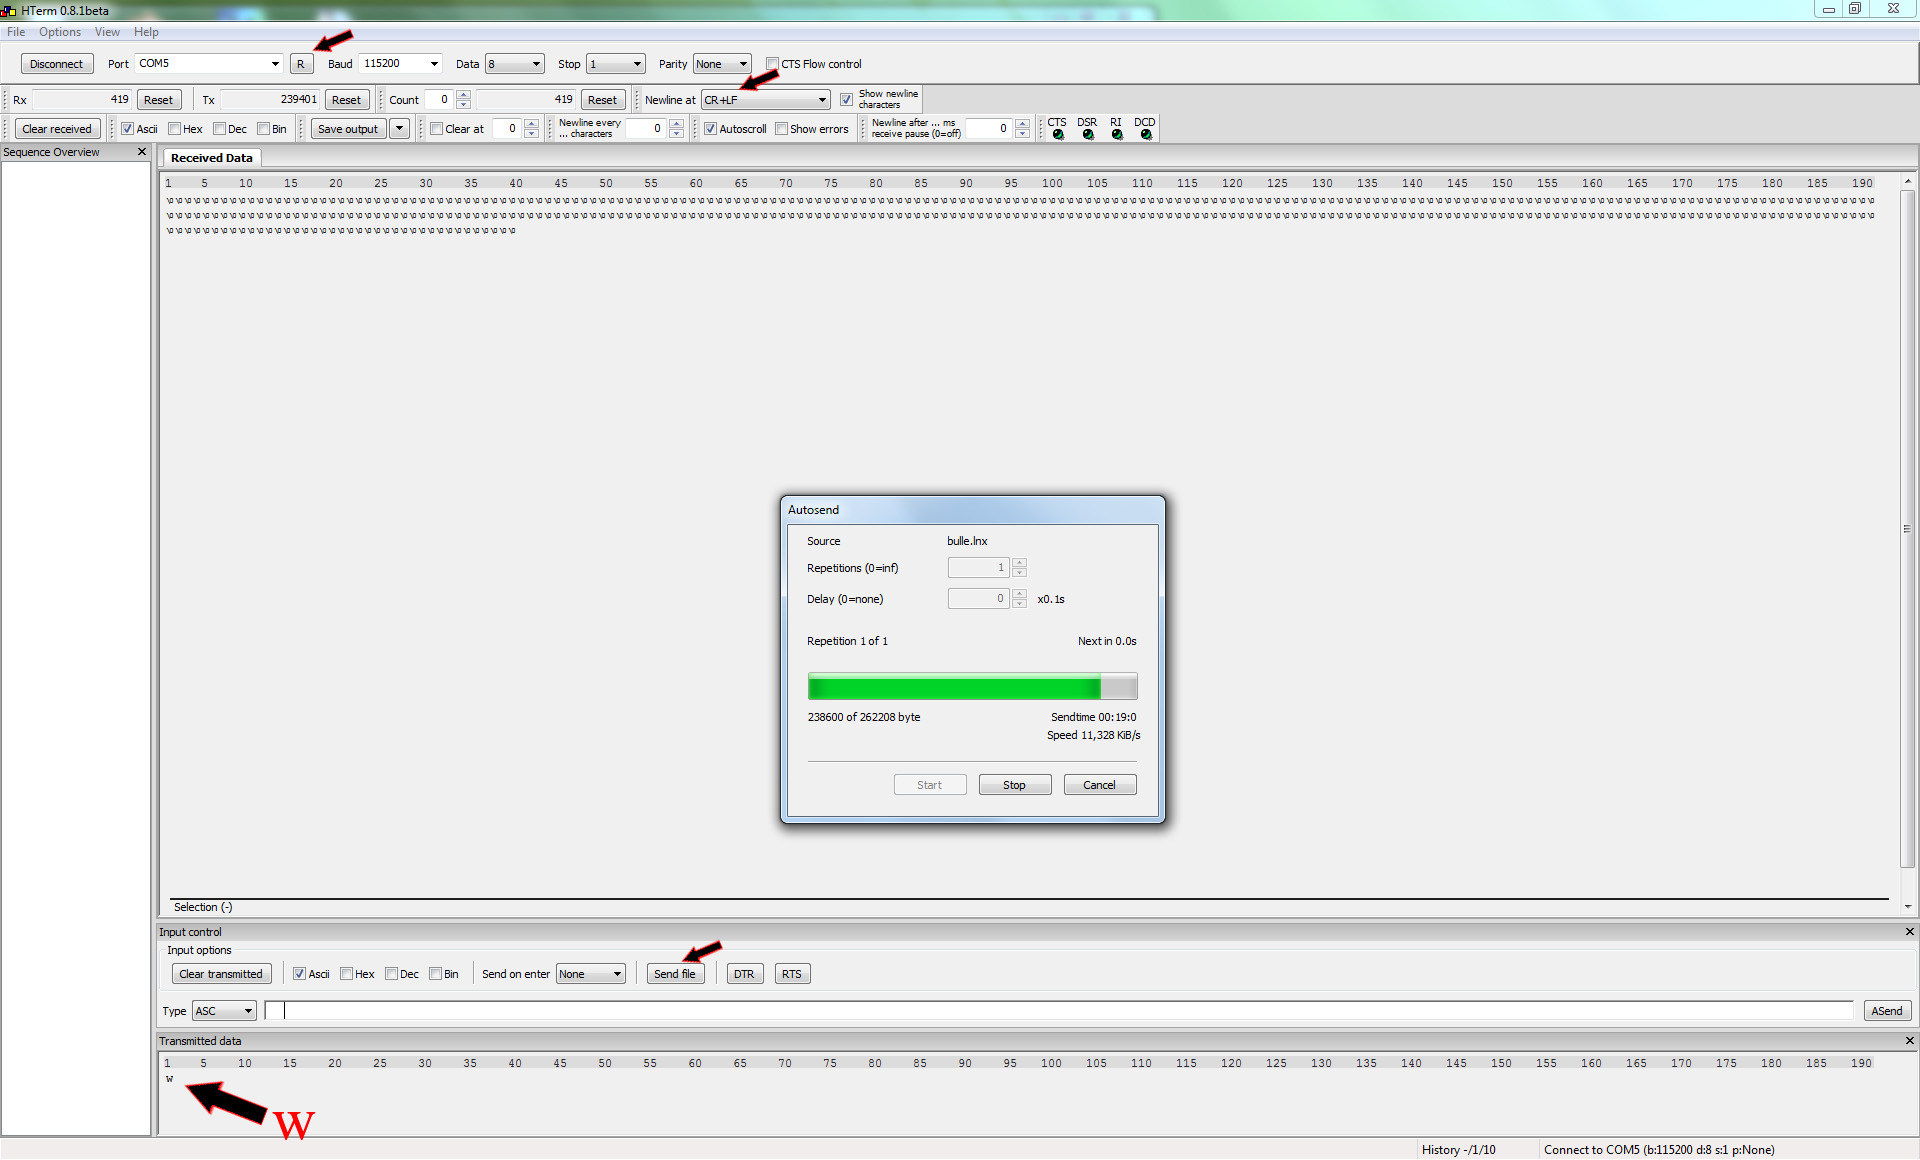Click the CTS status indicator light
Screen dimensions: 1920x1160
[1058, 134]
